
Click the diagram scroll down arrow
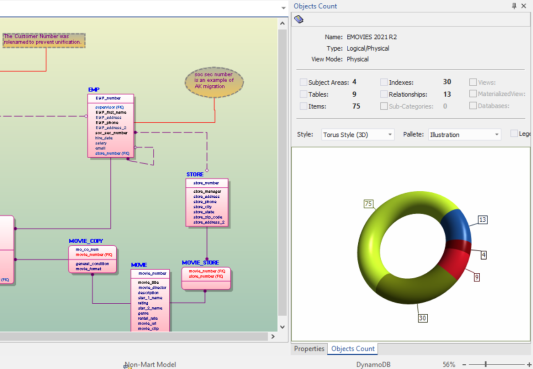coord(282,327)
